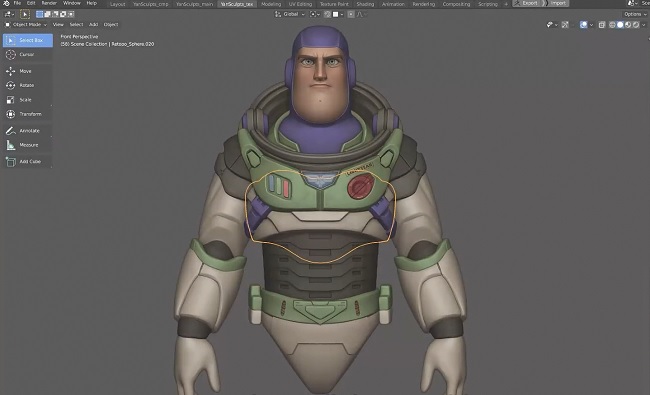
Task: Click the Set new selection mode icon
Action: (39, 14)
